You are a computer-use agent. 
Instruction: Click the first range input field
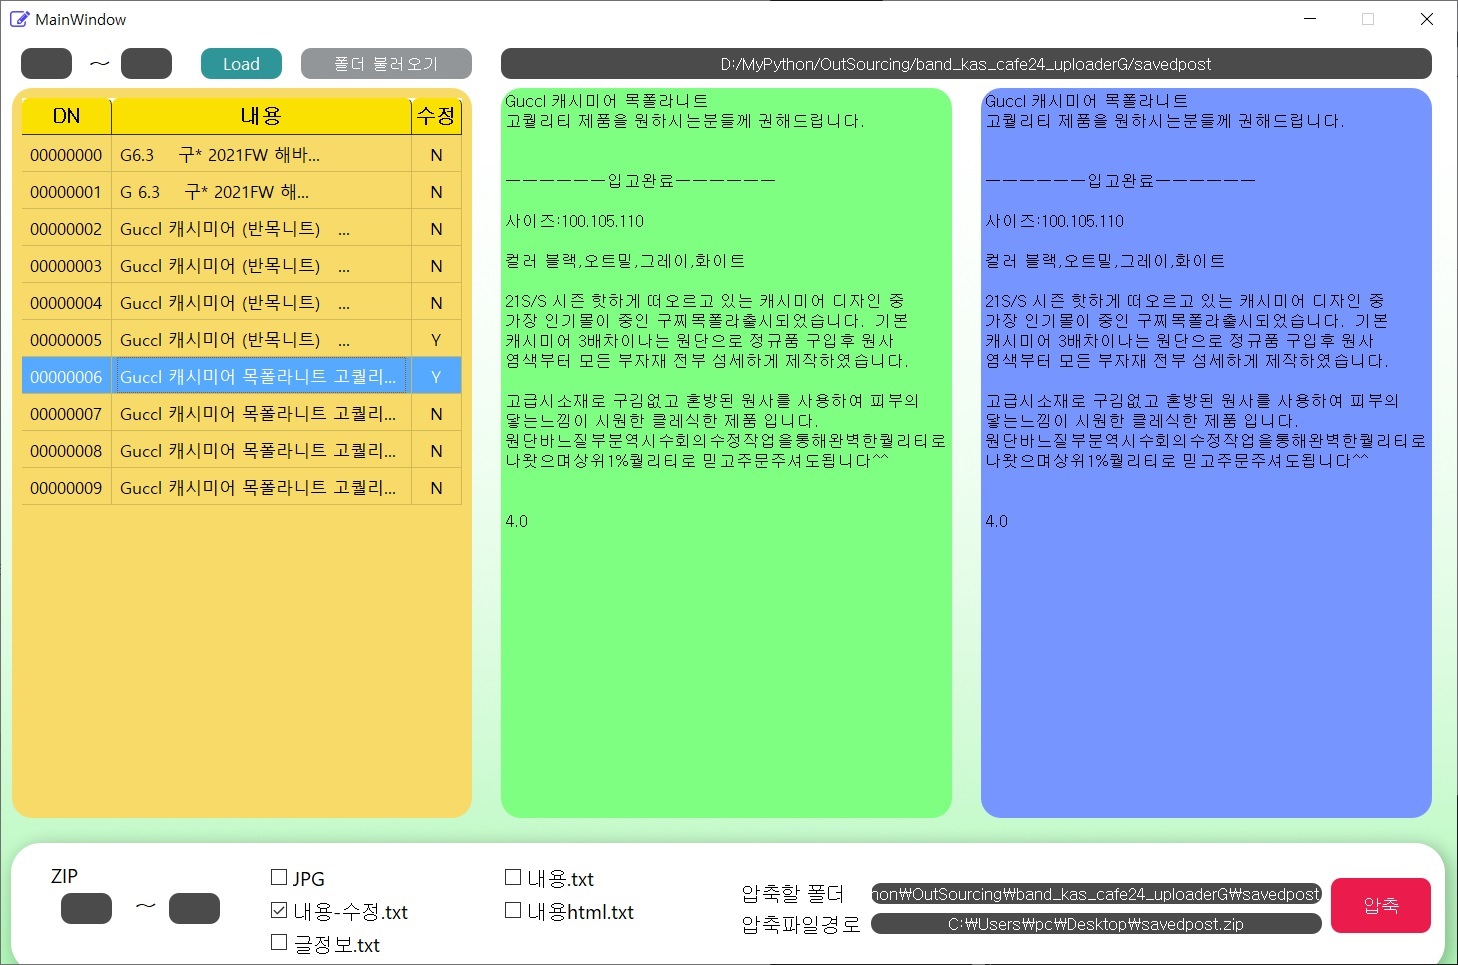(45, 63)
